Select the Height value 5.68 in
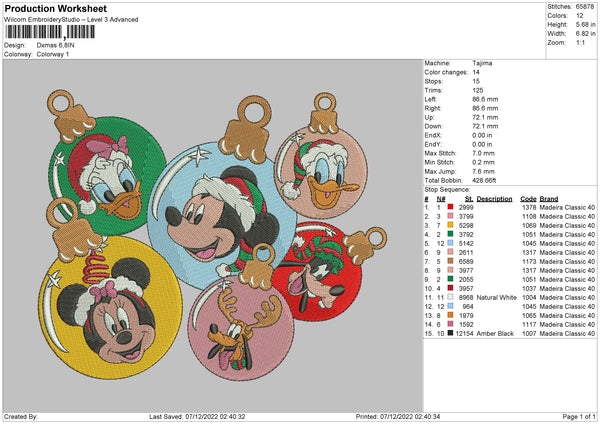 pyautogui.click(x=585, y=24)
